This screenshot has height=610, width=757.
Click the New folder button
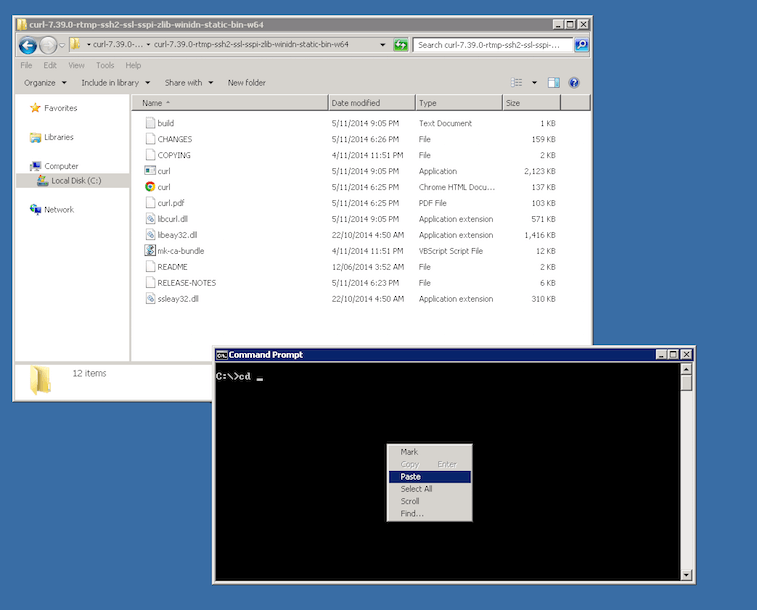[246, 83]
